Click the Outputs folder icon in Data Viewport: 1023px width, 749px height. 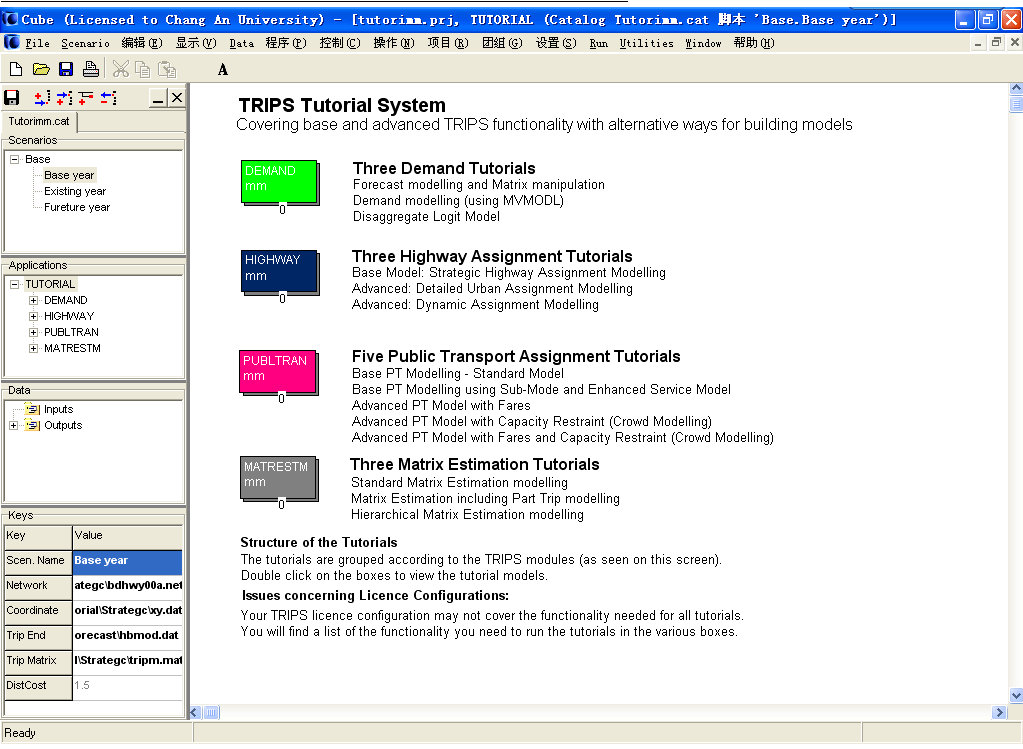click(32, 425)
